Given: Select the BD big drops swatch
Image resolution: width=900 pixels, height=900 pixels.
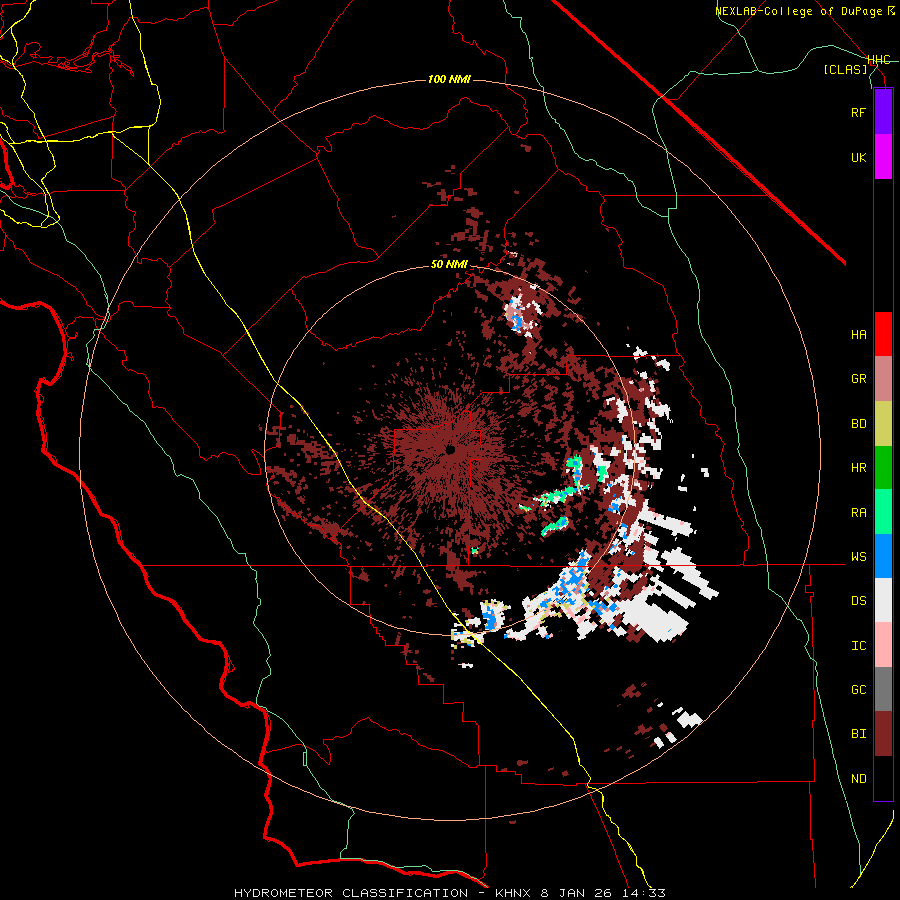Looking at the screenshot, I should [x=883, y=424].
